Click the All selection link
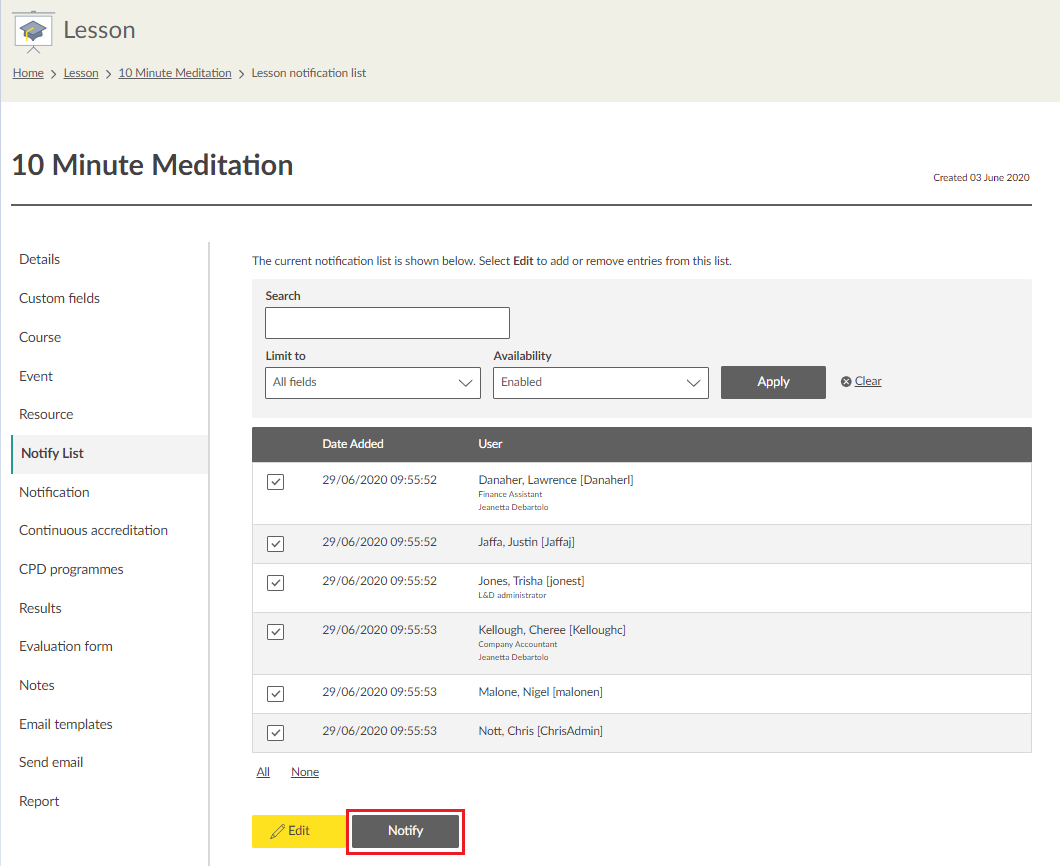Viewport: 1060px width, 866px height. [263, 772]
